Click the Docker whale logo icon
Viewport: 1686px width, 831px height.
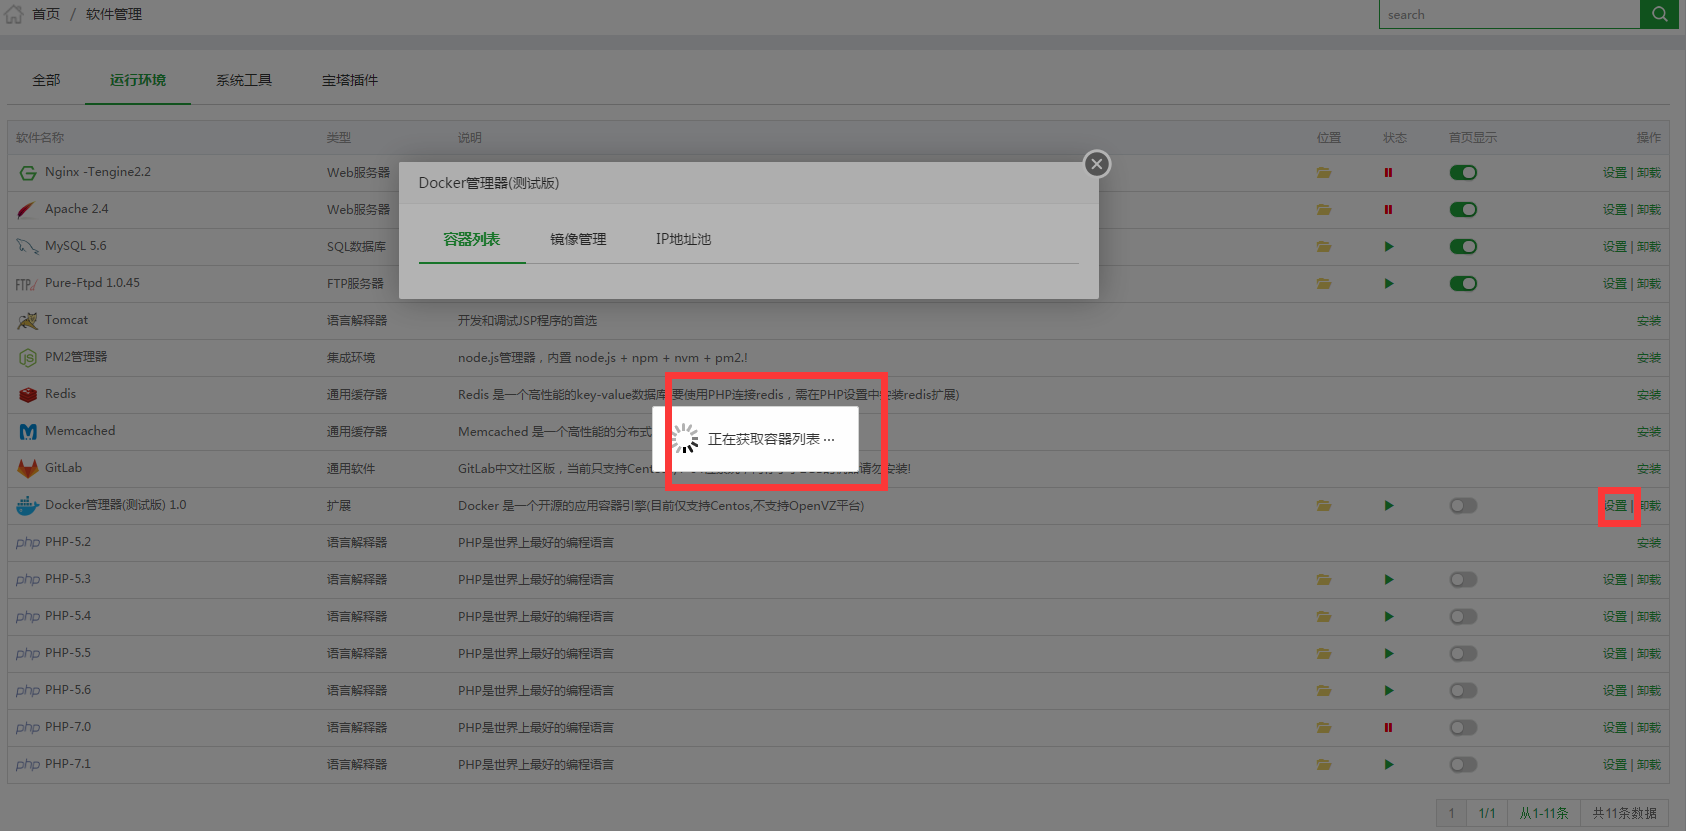(28, 506)
